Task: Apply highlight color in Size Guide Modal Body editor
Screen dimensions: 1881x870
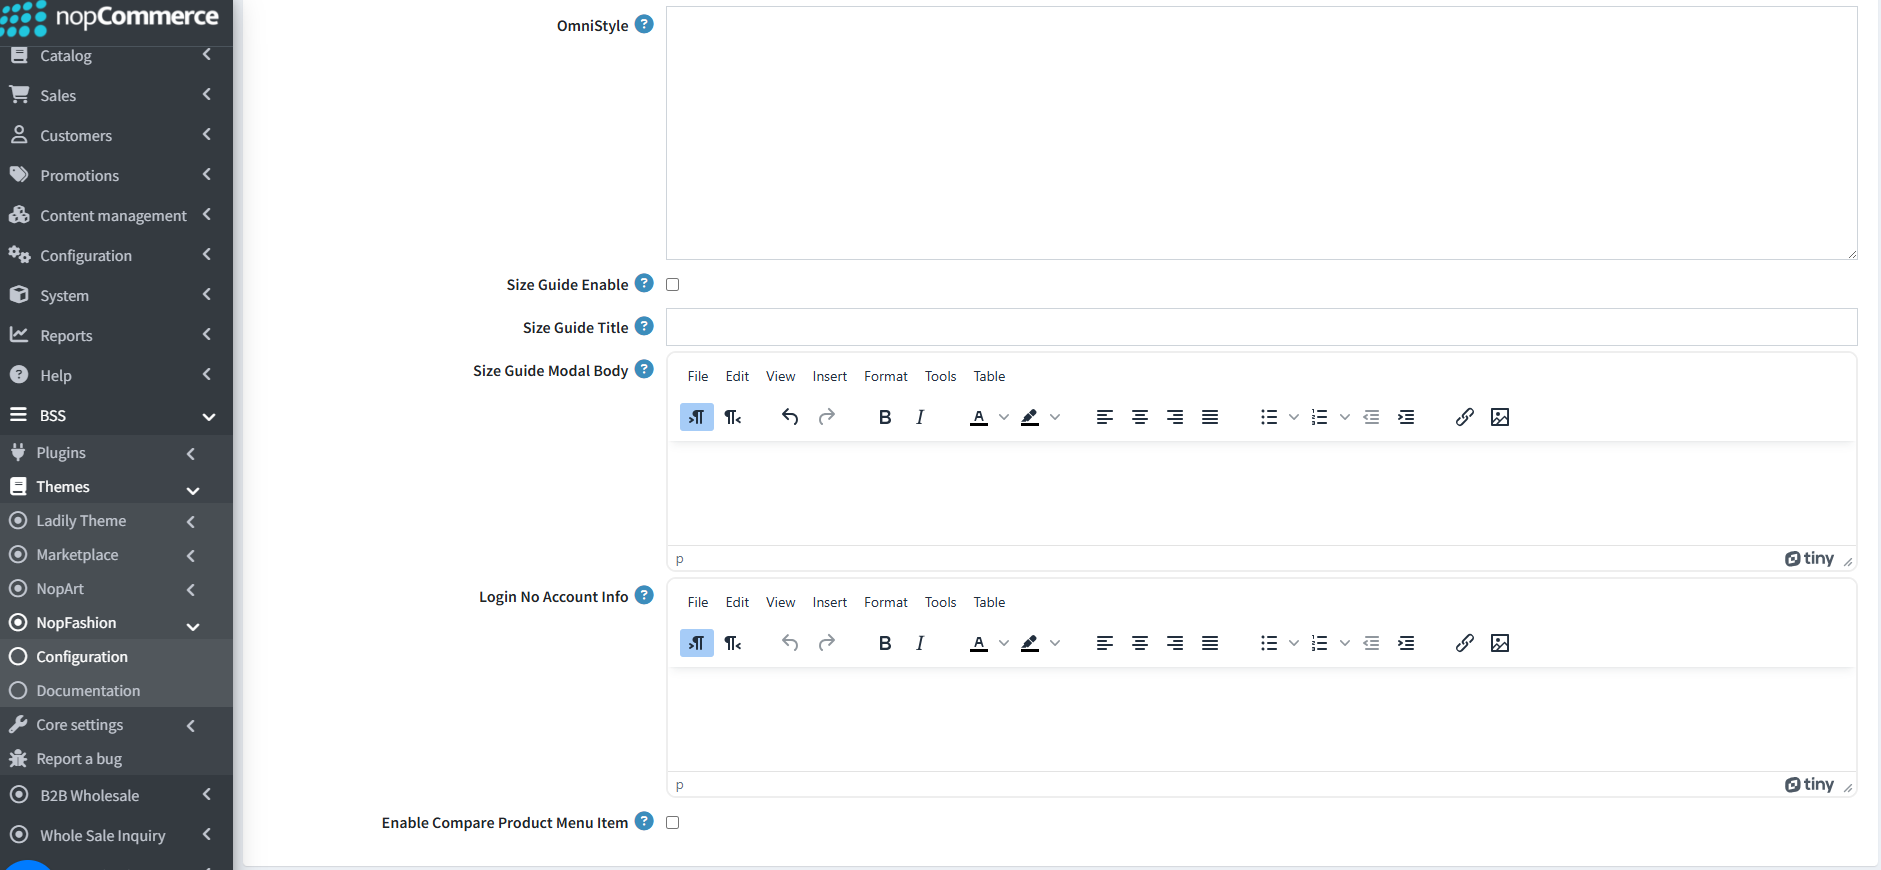Action: point(1030,417)
